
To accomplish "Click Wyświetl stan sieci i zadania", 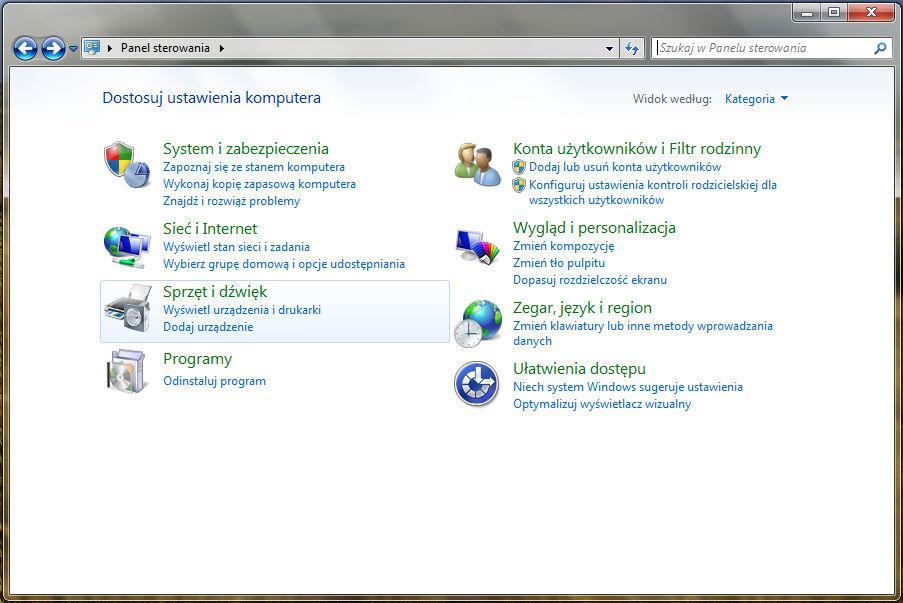I will tap(236, 247).
